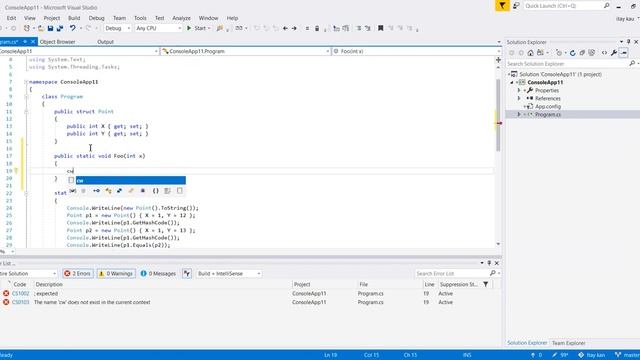Toggle the 2 Errors filter button
640x360 pixels.
click(x=78, y=273)
